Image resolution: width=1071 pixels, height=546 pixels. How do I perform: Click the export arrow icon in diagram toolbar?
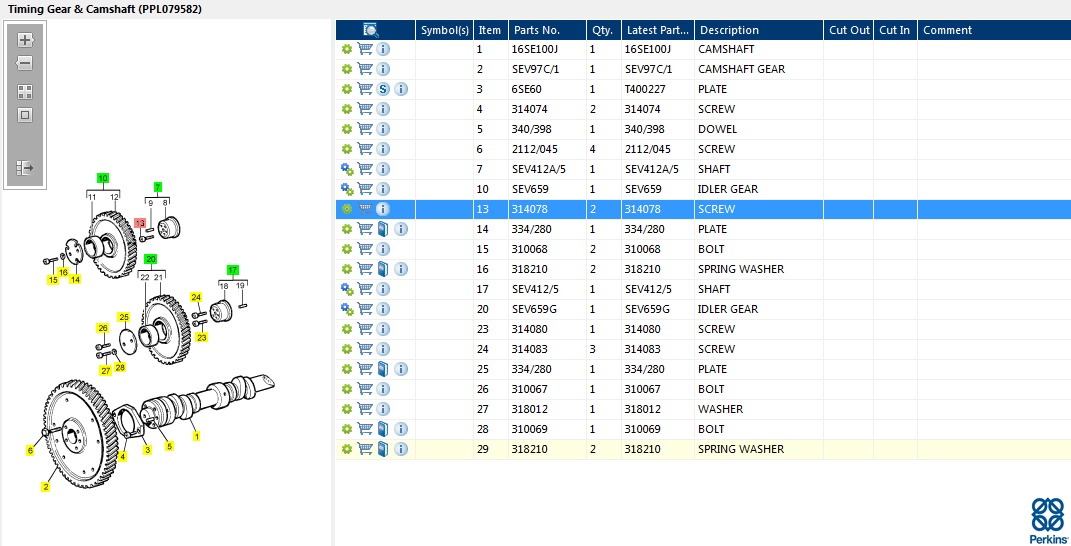pyautogui.click(x=25, y=167)
